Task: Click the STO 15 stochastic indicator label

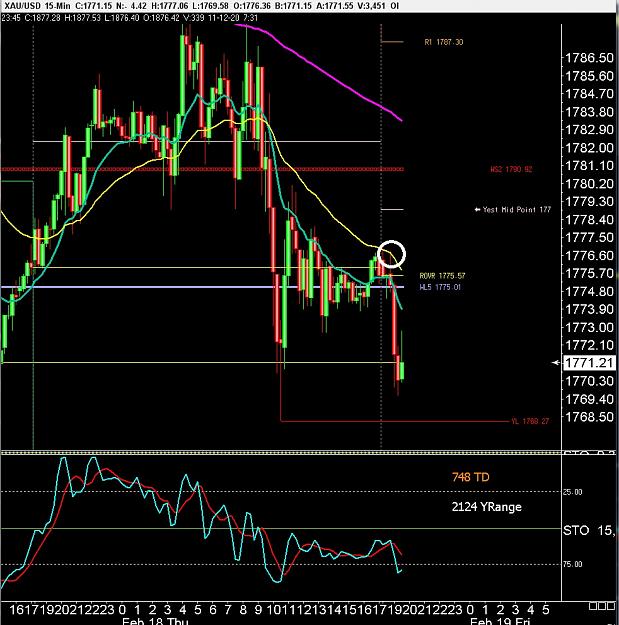Action: click(x=589, y=531)
